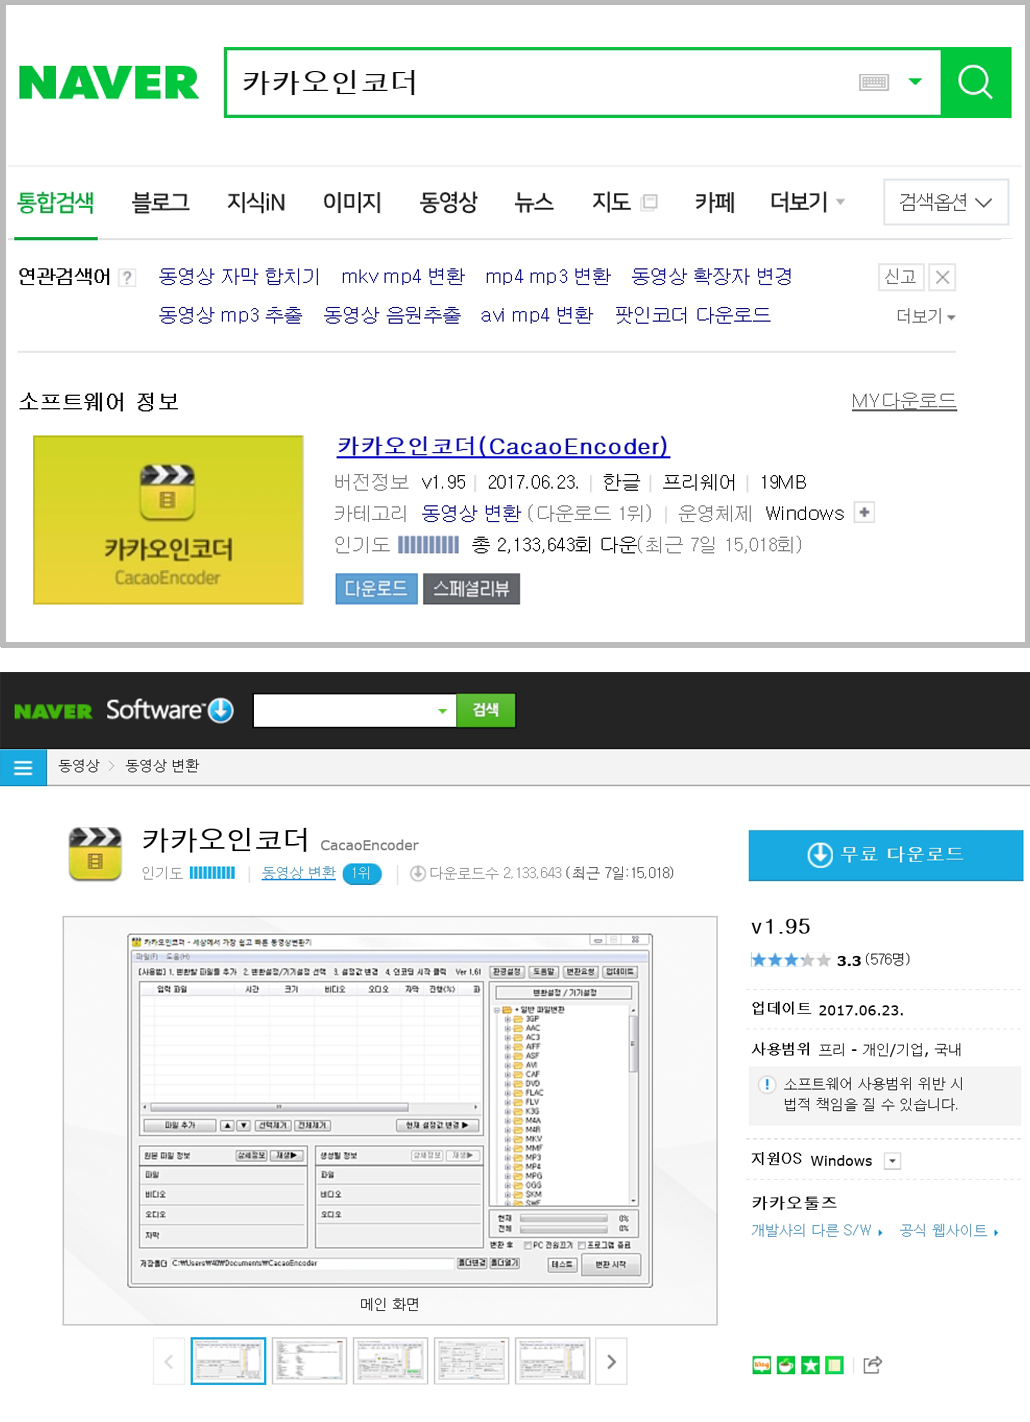The height and width of the screenshot is (1422, 1030).
Task: Open related search 동영상 음원추출
Action: click(x=392, y=316)
